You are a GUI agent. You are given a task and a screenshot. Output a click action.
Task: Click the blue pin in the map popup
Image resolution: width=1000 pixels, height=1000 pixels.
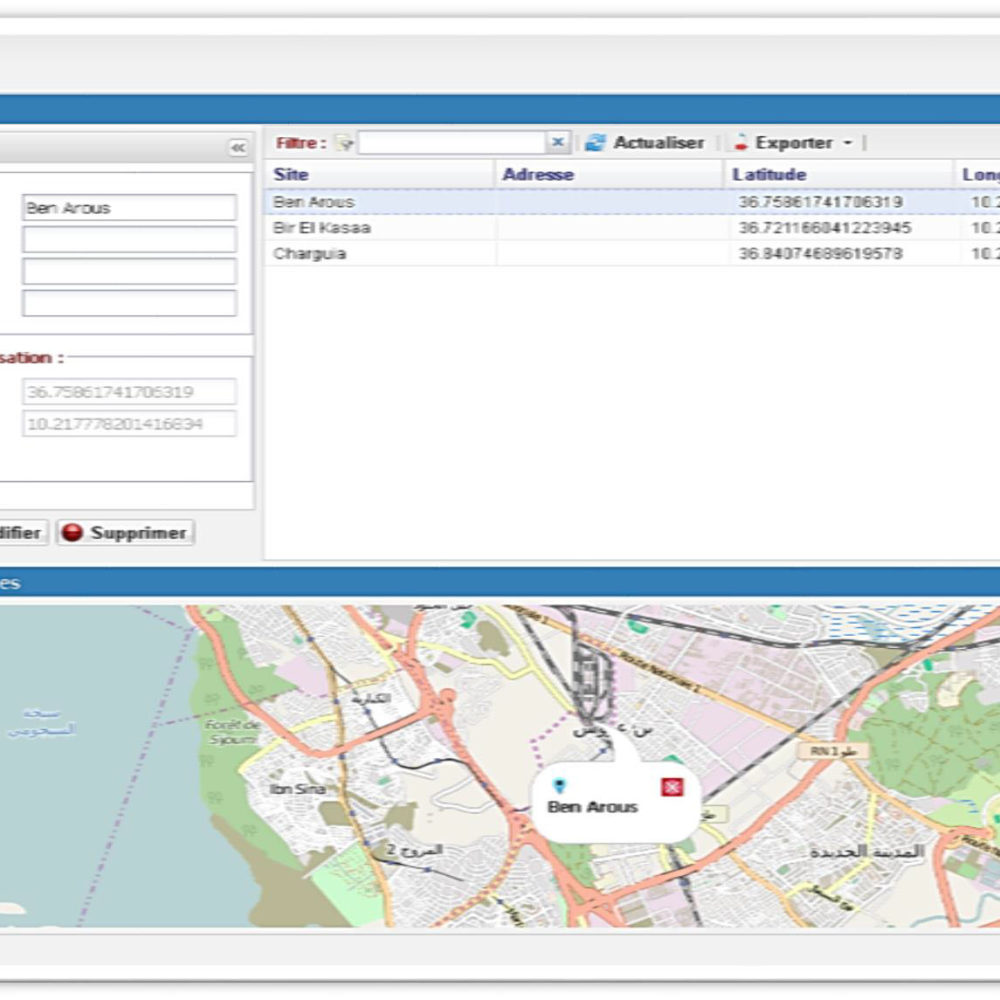pyautogui.click(x=559, y=786)
